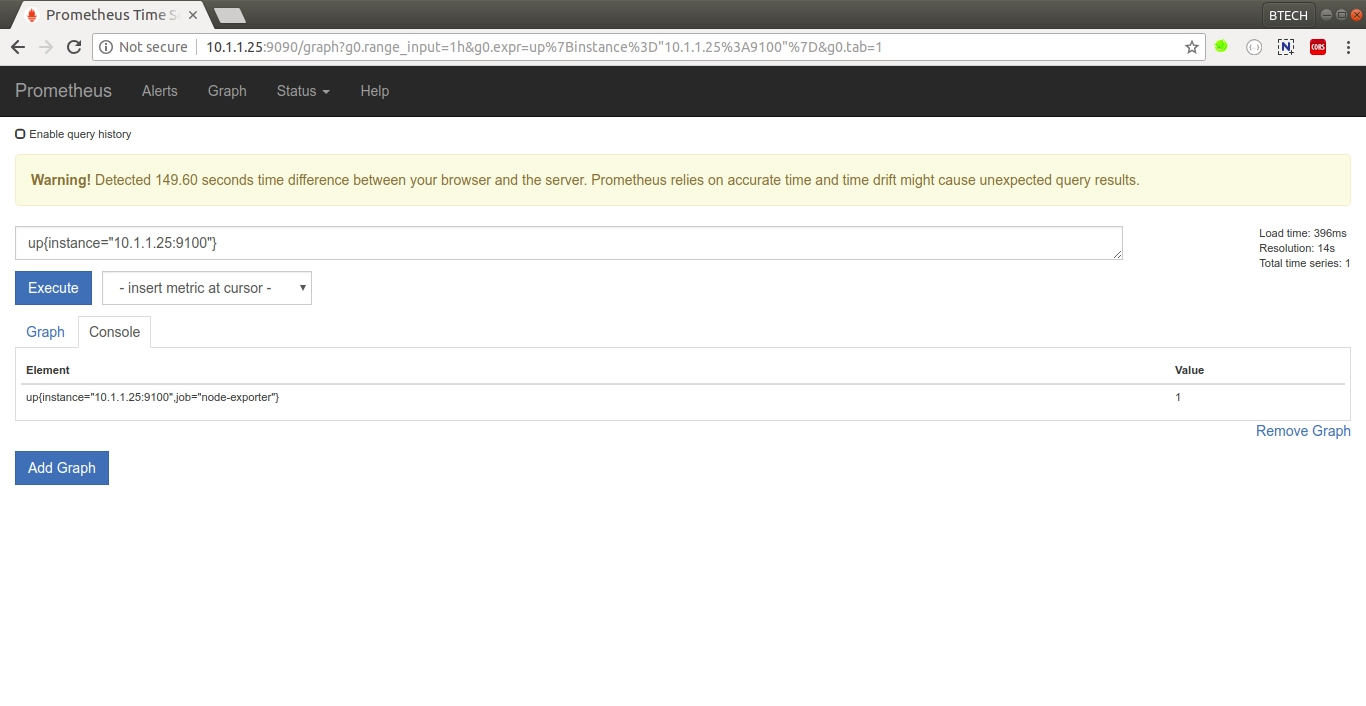Switch to the Graph tab
The height and width of the screenshot is (706, 1366).
tap(45, 332)
